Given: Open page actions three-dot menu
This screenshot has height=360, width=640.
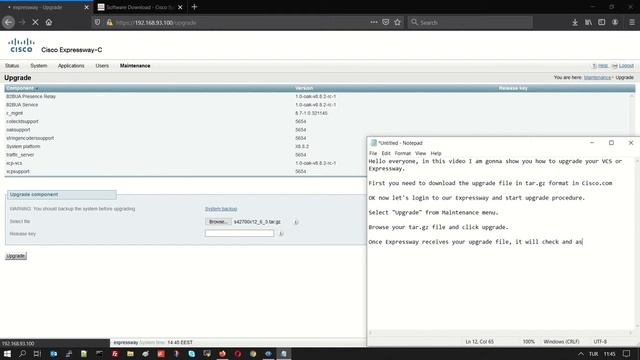Looking at the screenshot, I should tap(374, 22).
